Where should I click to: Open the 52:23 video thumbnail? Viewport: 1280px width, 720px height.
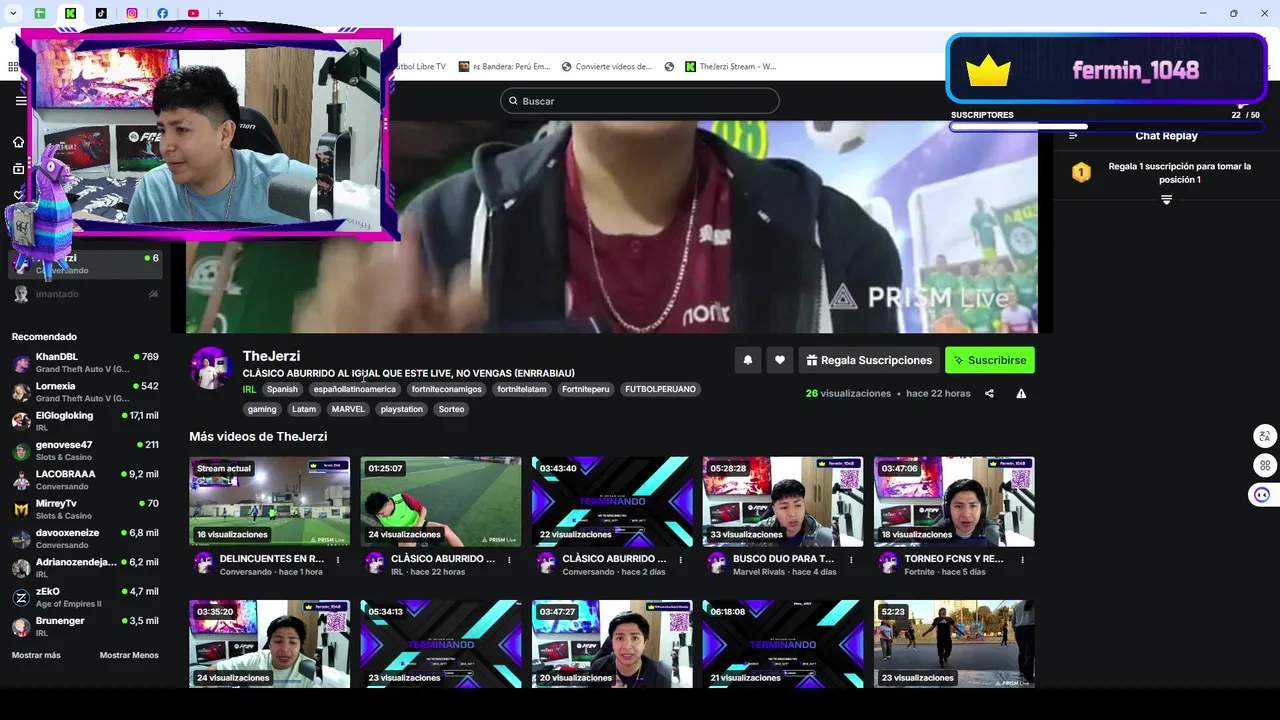pos(954,644)
